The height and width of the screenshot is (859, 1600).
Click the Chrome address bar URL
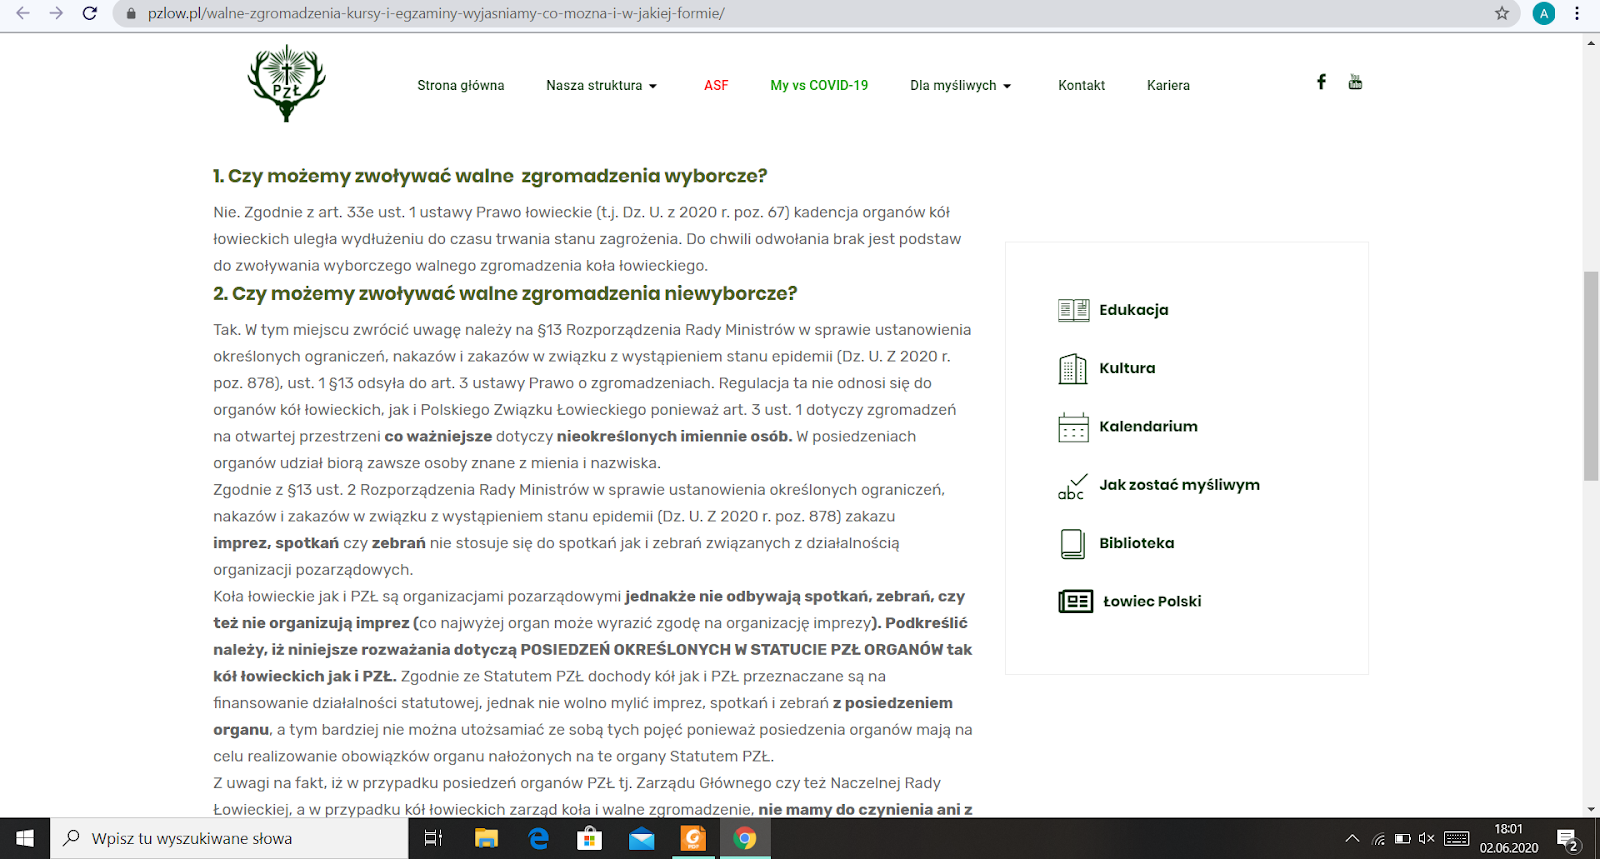(436, 14)
